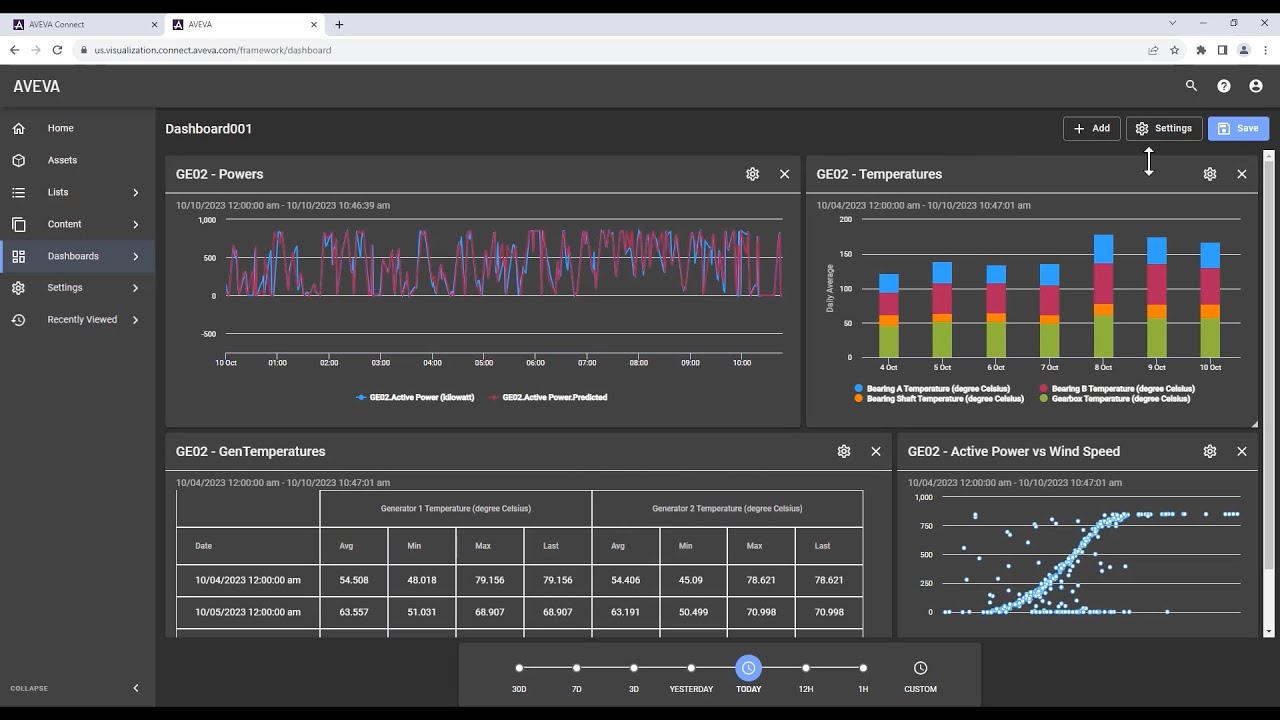Toggle Bearing A Temperature legend entry
The height and width of the screenshot is (720, 1280).
[x=932, y=388]
